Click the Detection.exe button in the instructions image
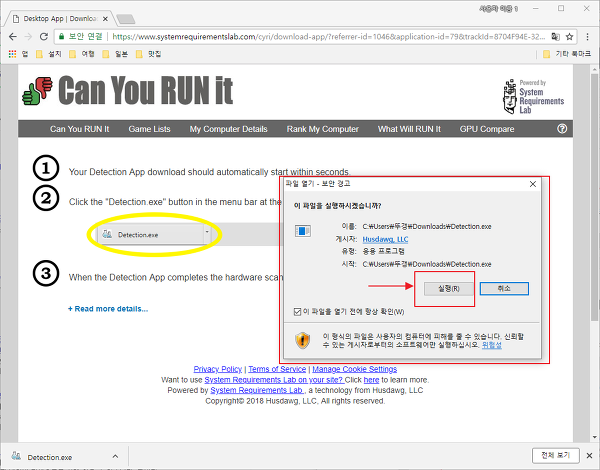 154,235
